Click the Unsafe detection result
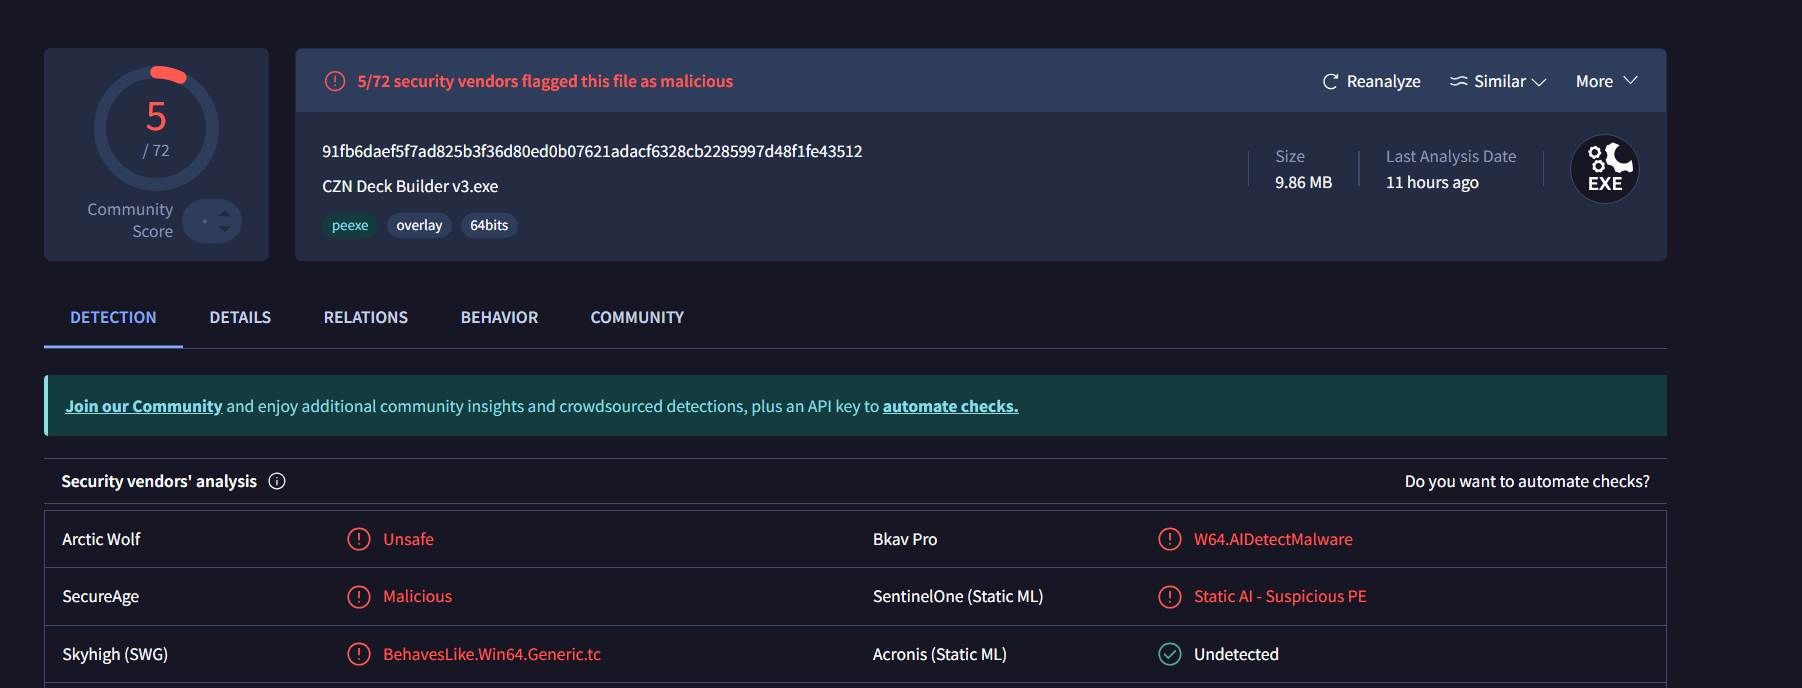Viewport: 1802px width, 688px height. point(408,539)
